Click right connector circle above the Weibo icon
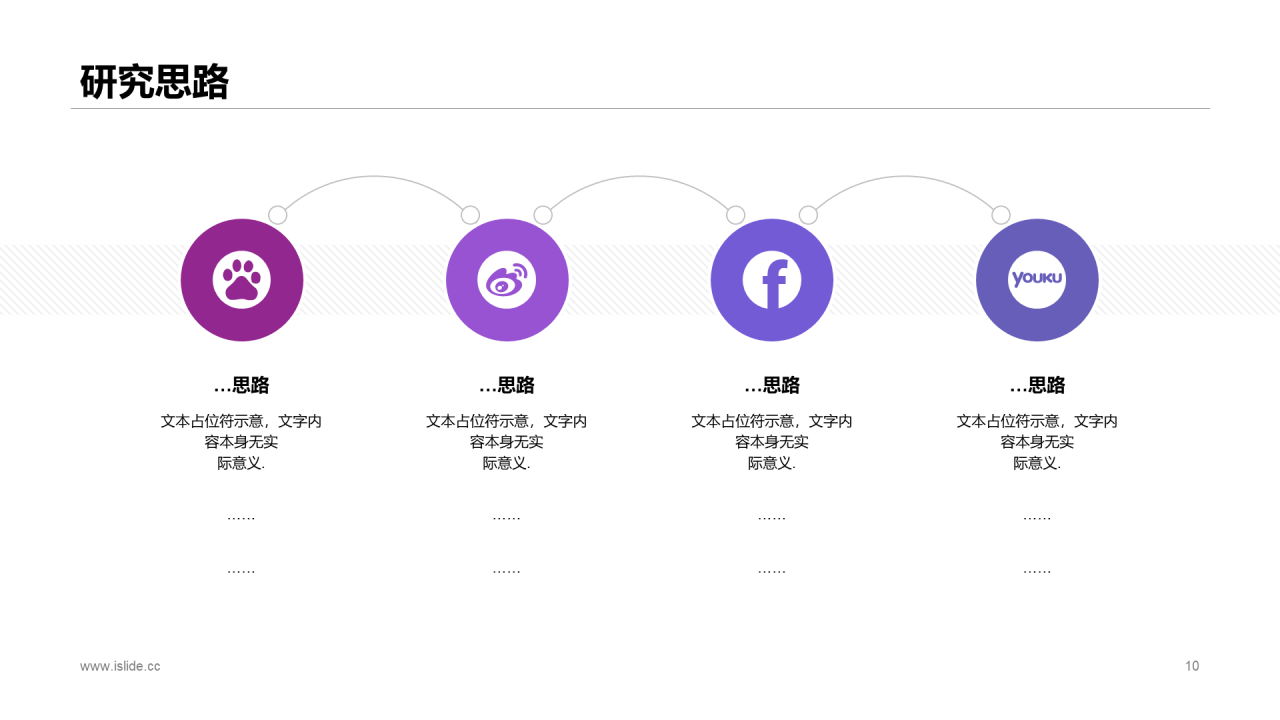This screenshot has width=1280, height=720. (x=543, y=215)
